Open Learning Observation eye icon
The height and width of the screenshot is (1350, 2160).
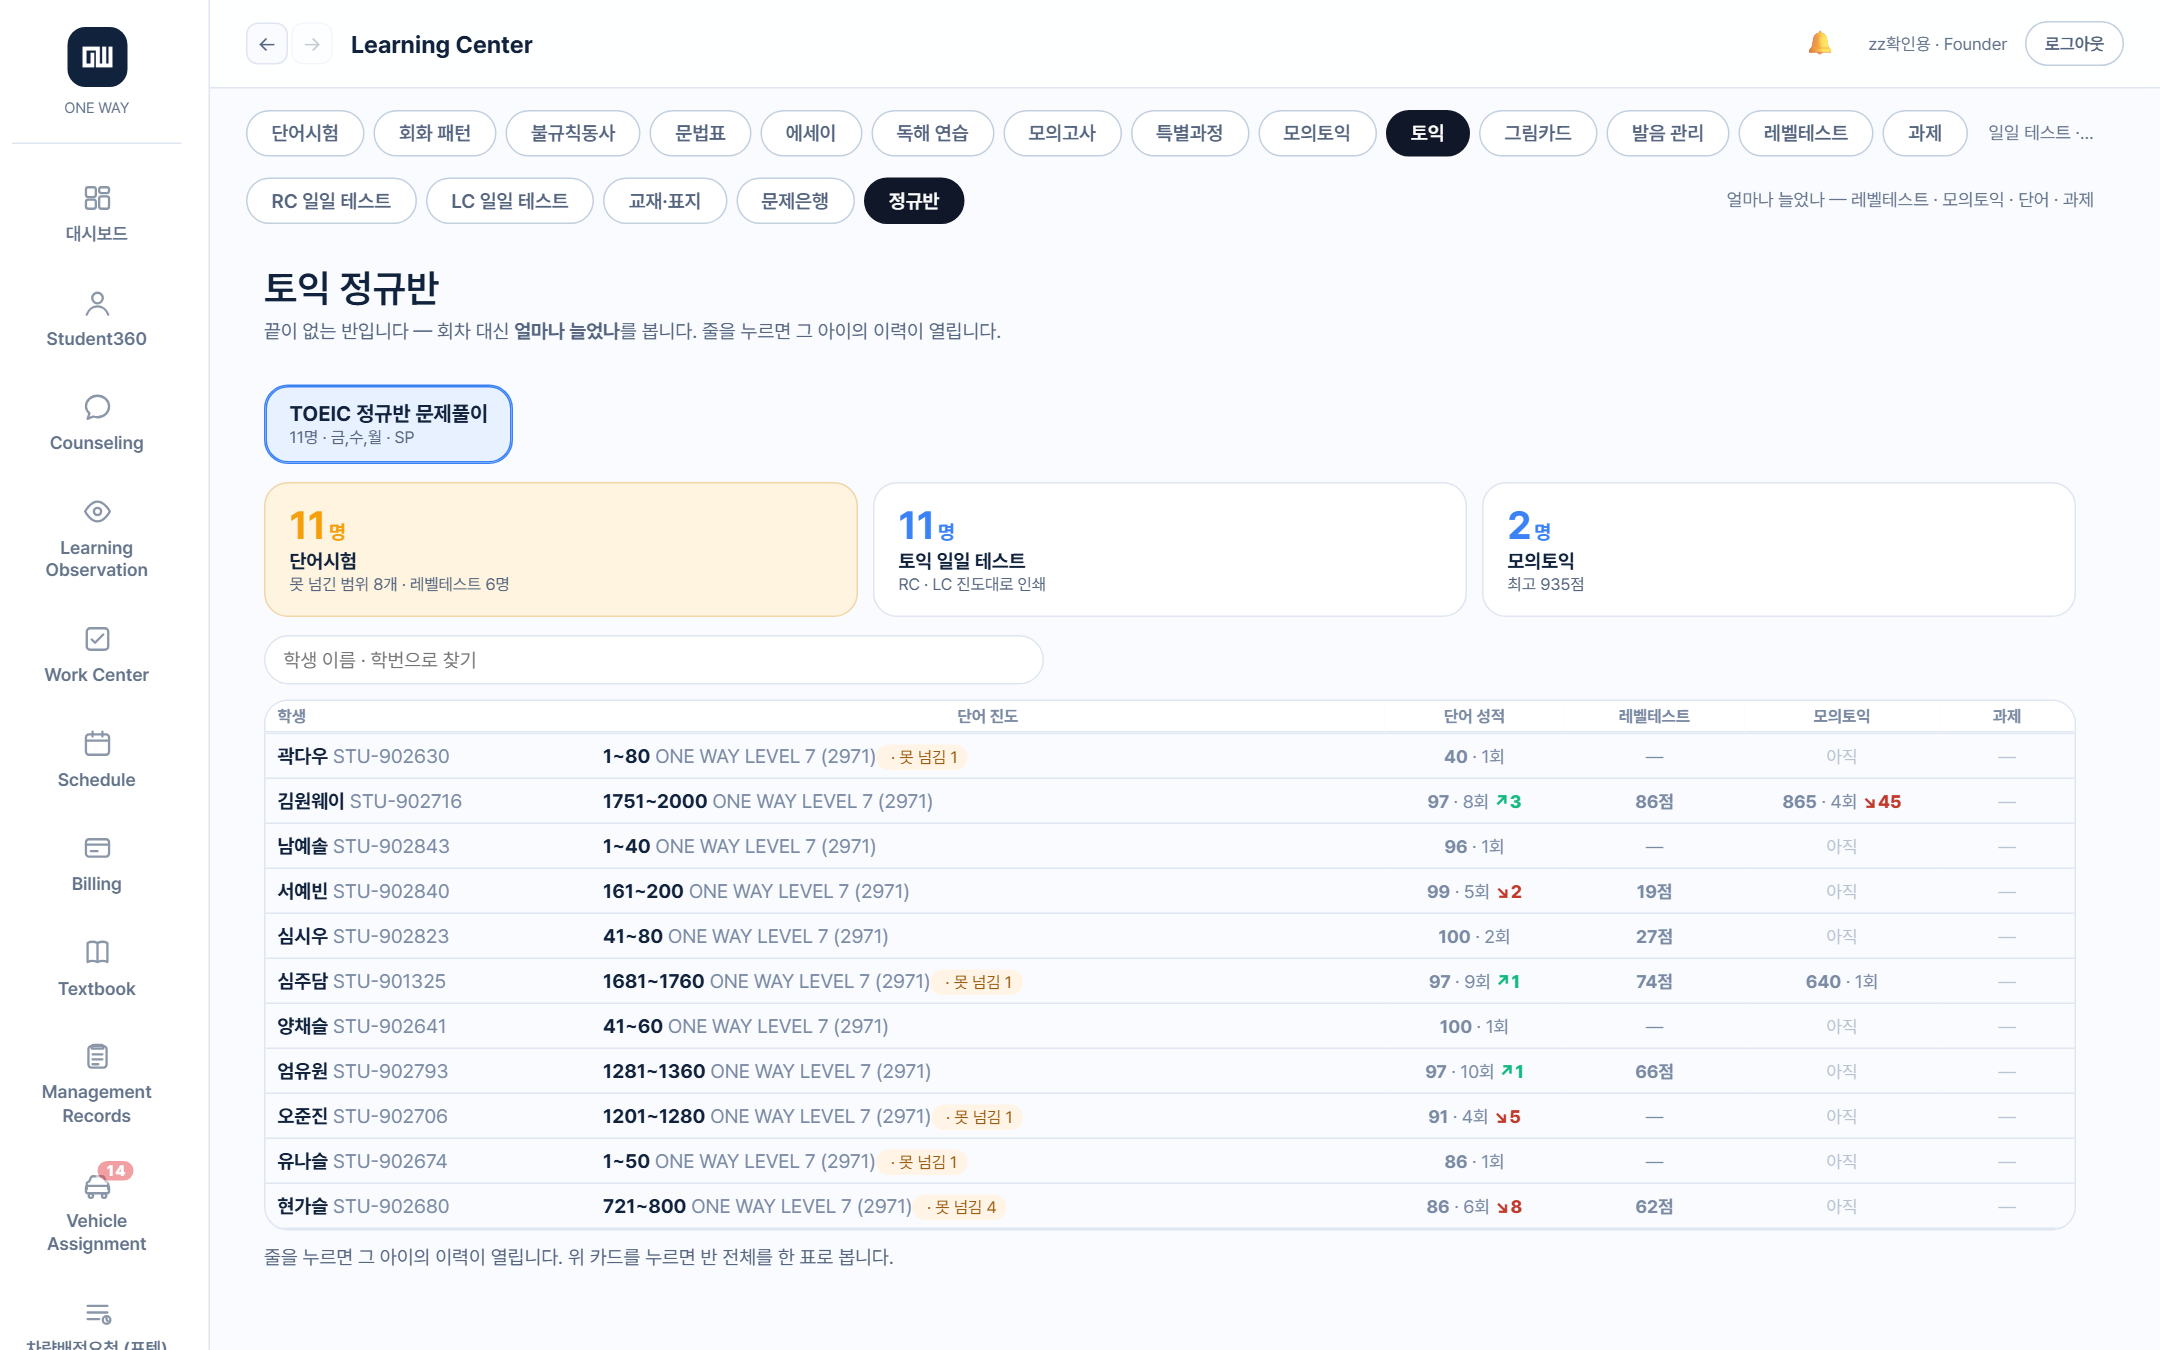[97, 511]
